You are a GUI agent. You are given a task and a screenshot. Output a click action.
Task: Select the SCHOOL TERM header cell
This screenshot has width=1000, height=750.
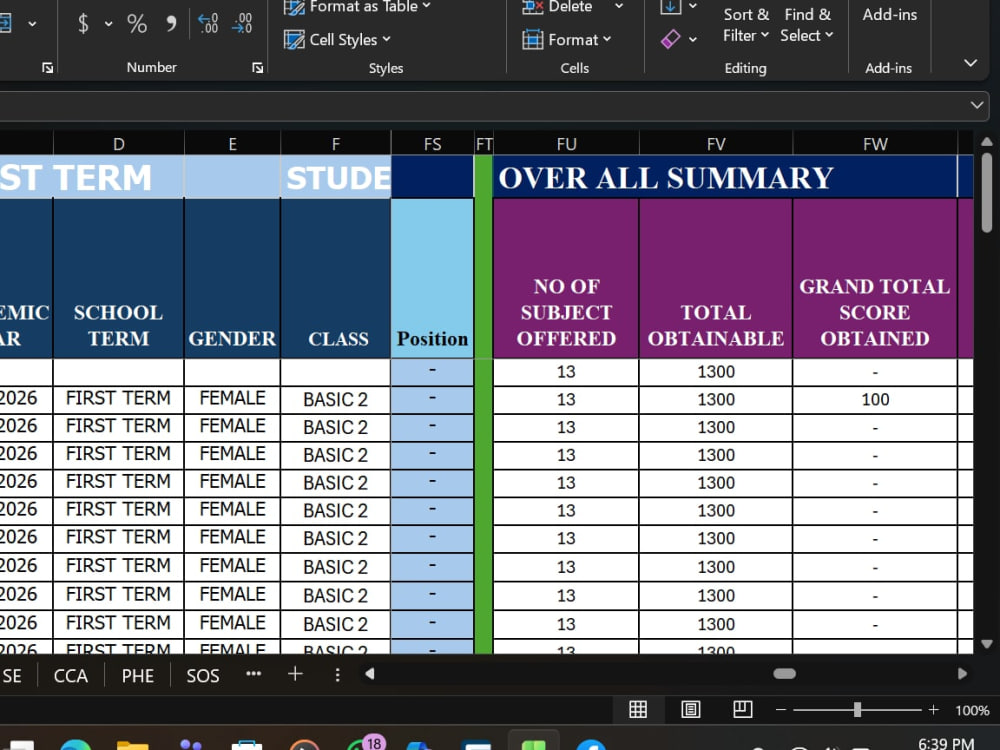119,278
